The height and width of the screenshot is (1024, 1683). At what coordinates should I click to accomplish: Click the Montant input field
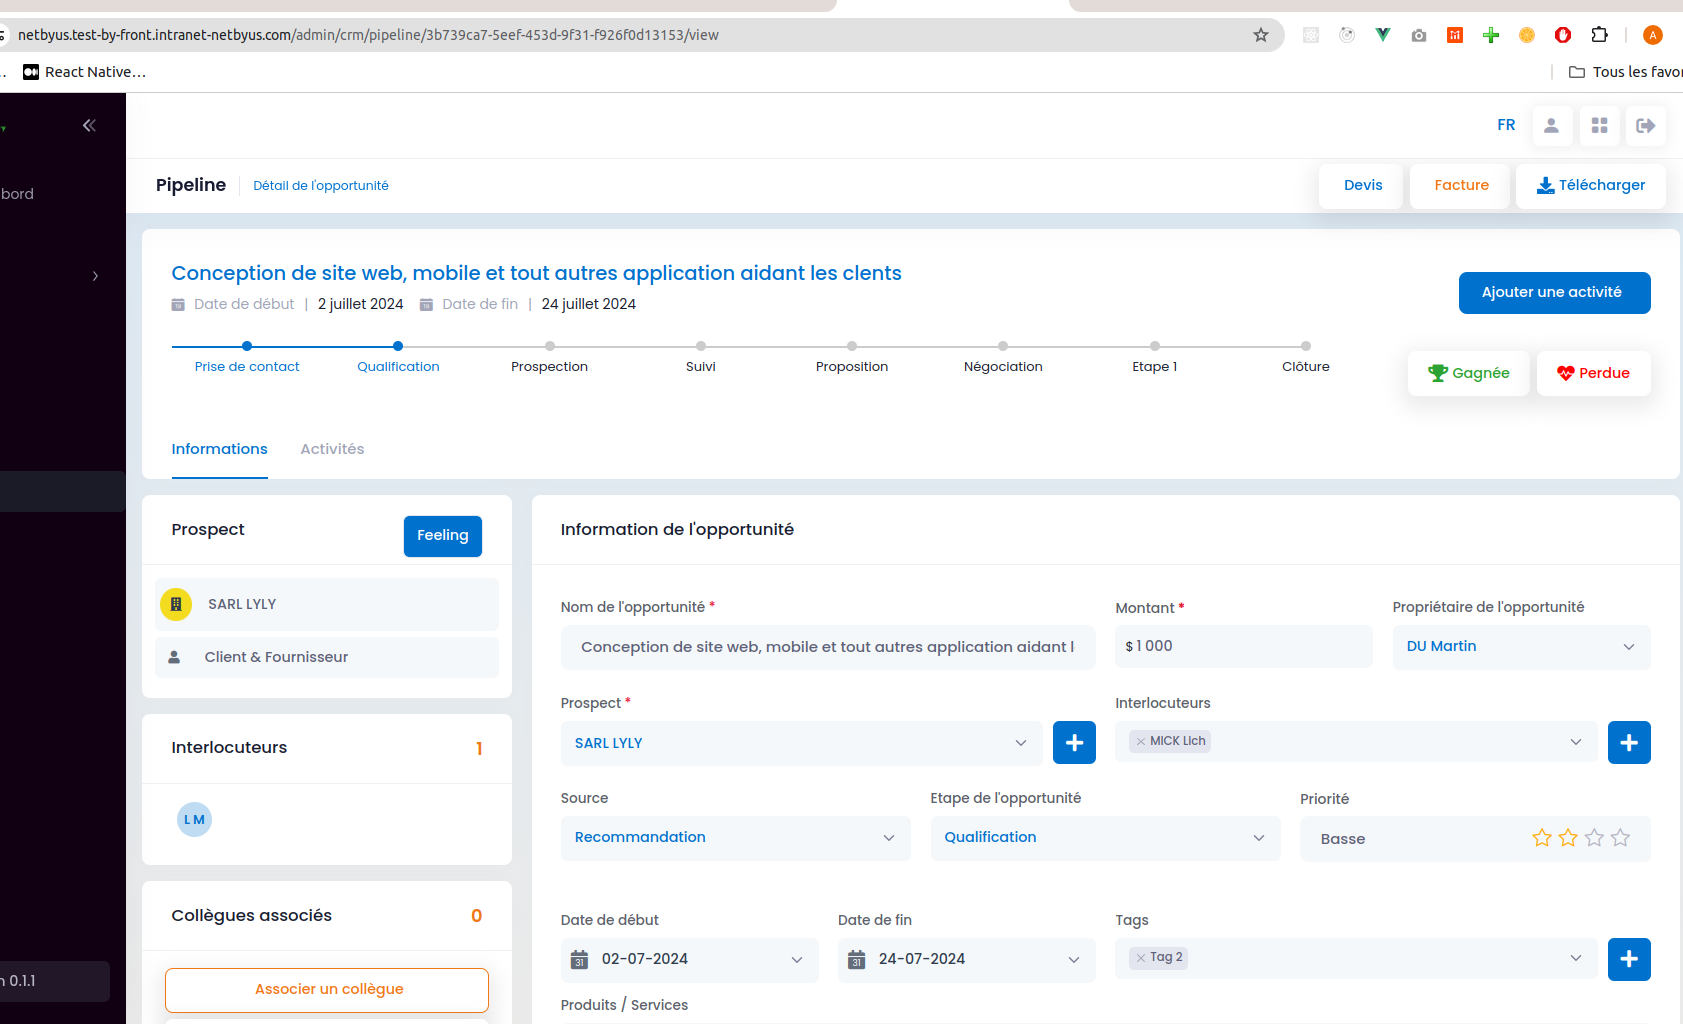tap(1243, 647)
